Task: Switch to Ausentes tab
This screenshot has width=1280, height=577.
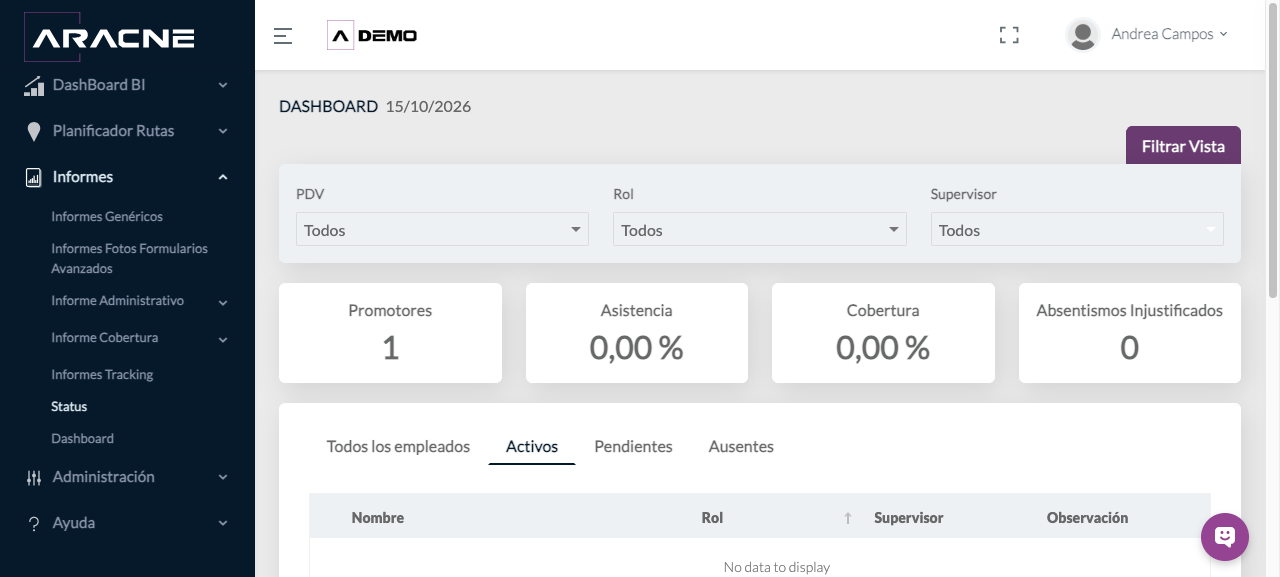Action: pos(741,446)
